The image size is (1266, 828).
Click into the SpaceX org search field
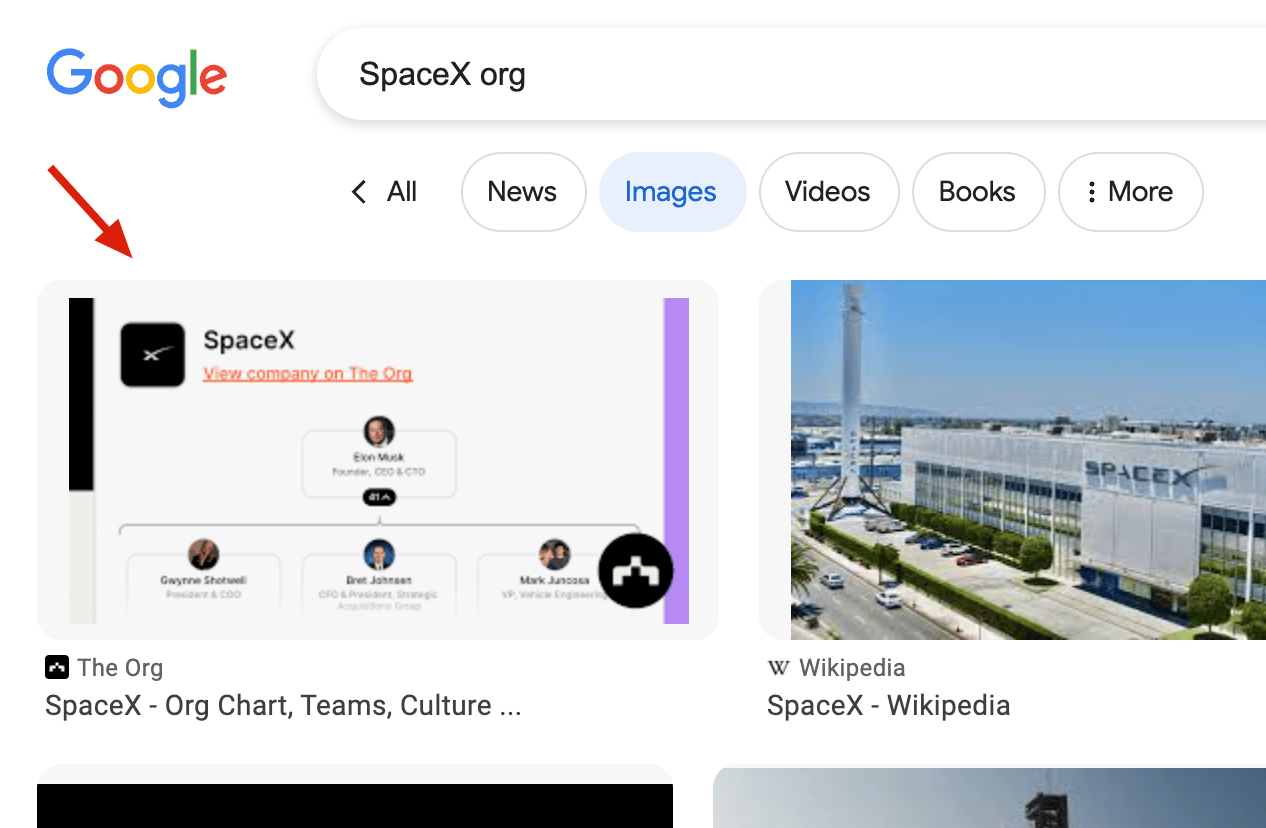click(790, 75)
